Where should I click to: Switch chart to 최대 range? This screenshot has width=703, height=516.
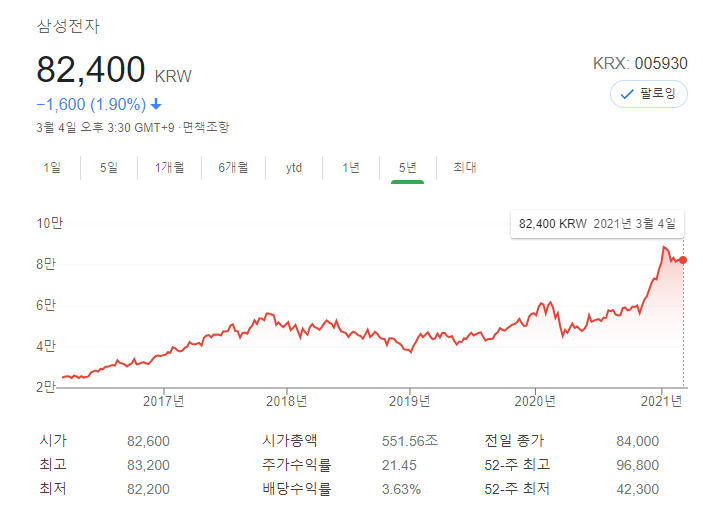coord(464,167)
